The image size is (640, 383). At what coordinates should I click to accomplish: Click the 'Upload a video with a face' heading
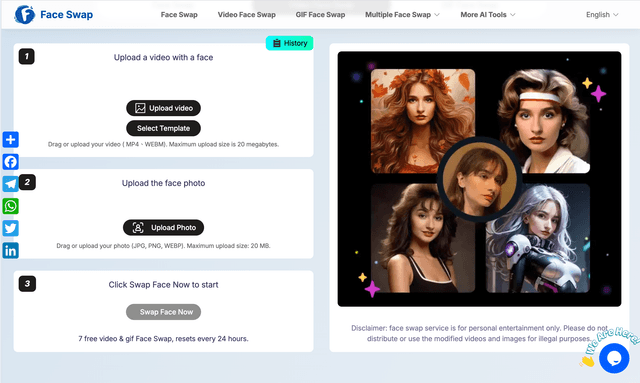163,58
